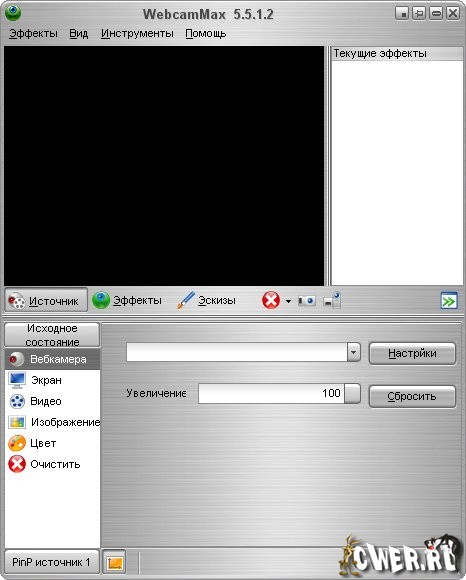
Task: Click the green double-arrow expand icon
Action: click(449, 301)
